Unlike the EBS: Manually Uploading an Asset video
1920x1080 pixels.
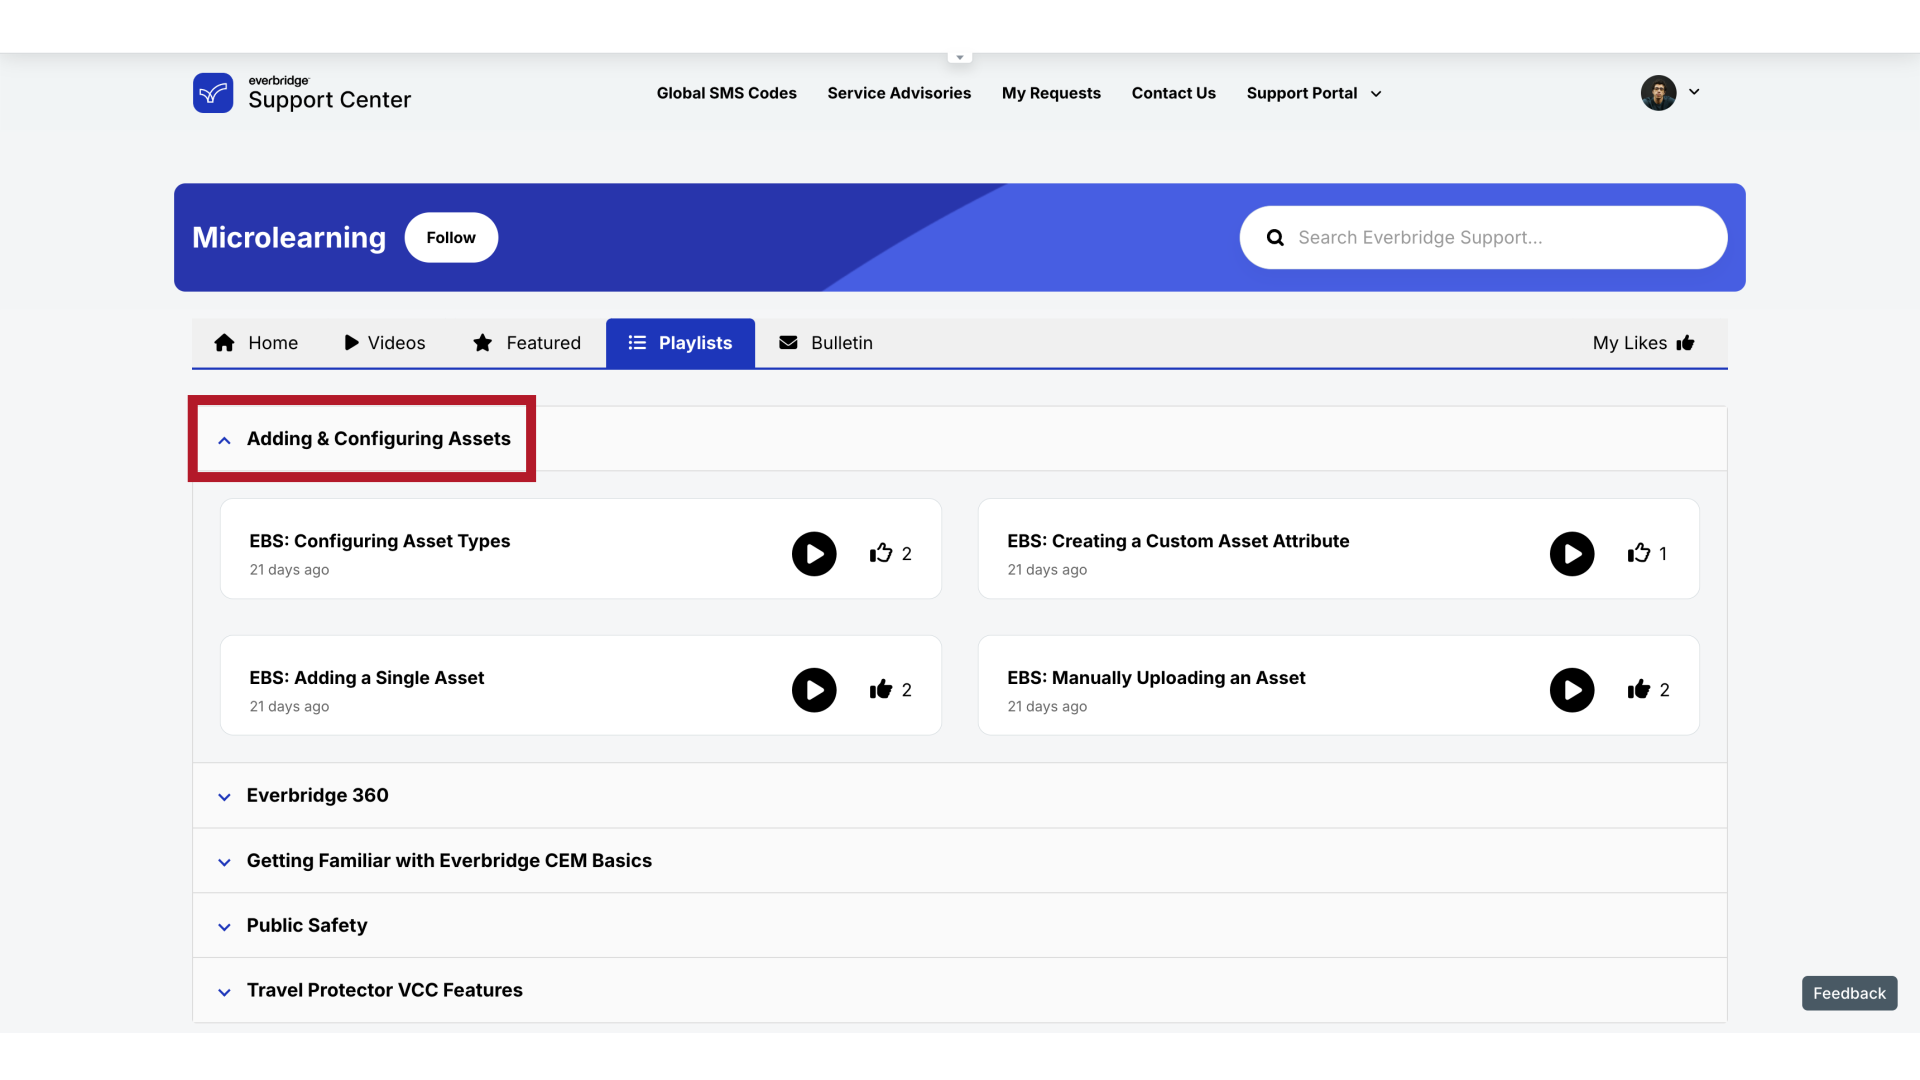[1639, 689]
